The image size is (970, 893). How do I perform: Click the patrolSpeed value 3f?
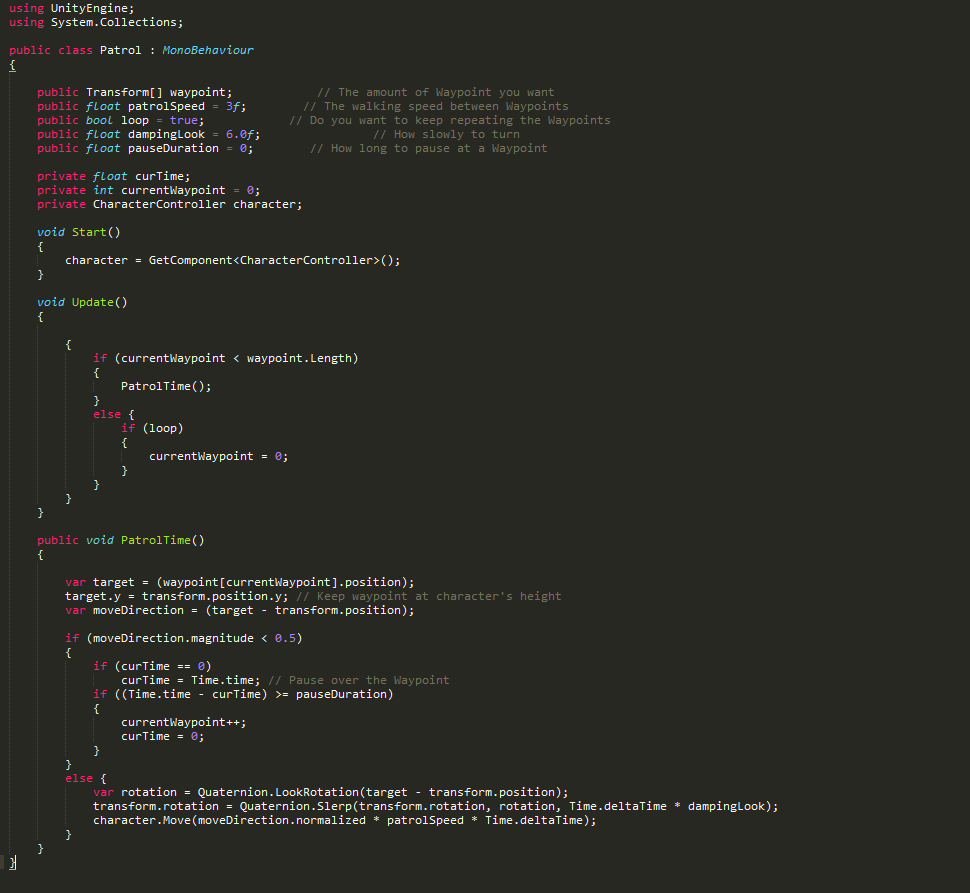click(234, 106)
